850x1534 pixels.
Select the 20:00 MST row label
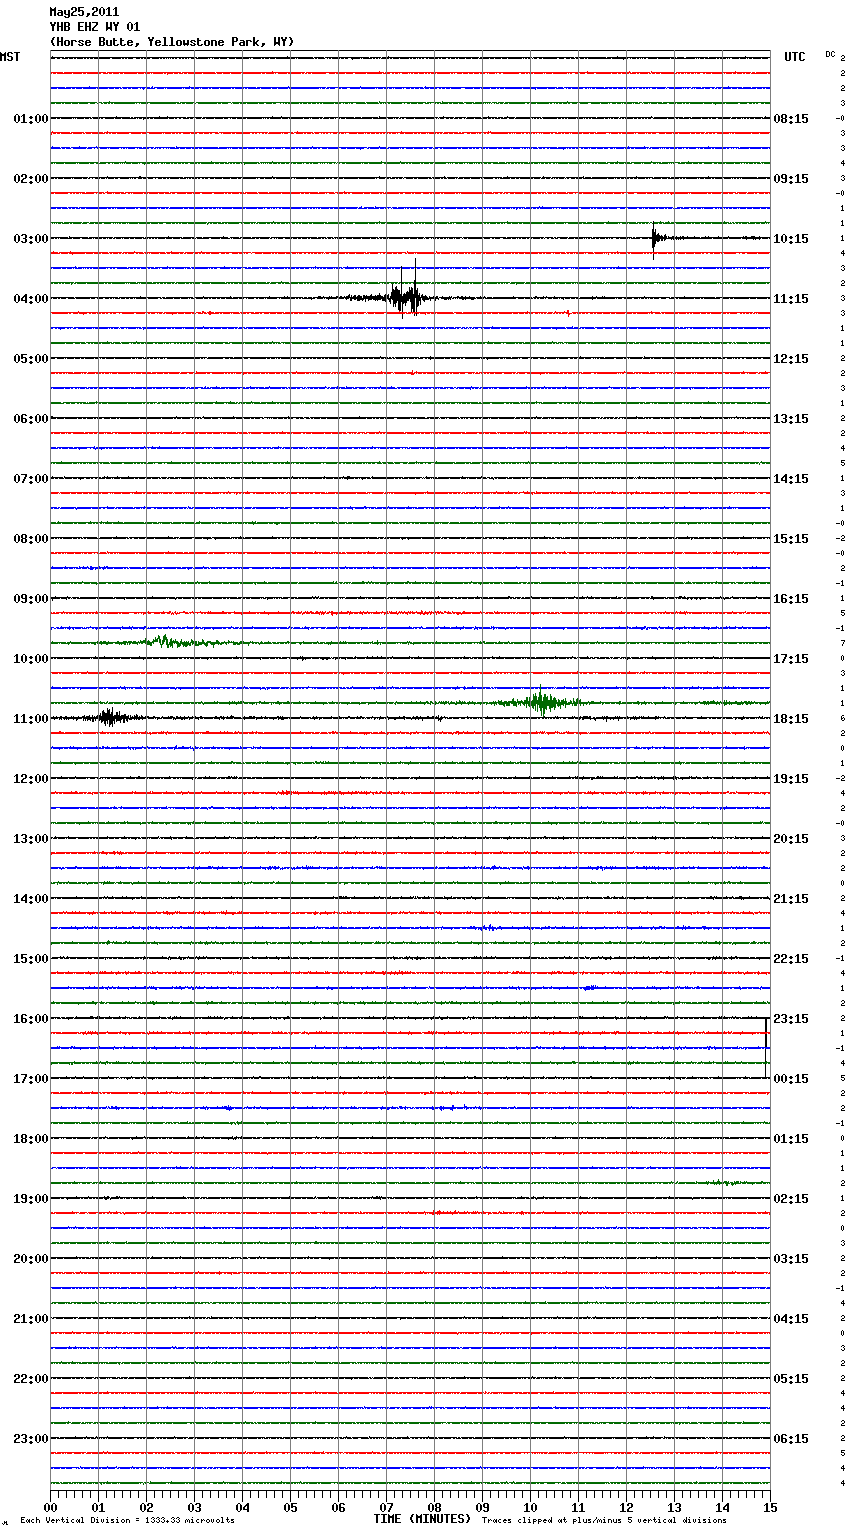click(30, 1259)
